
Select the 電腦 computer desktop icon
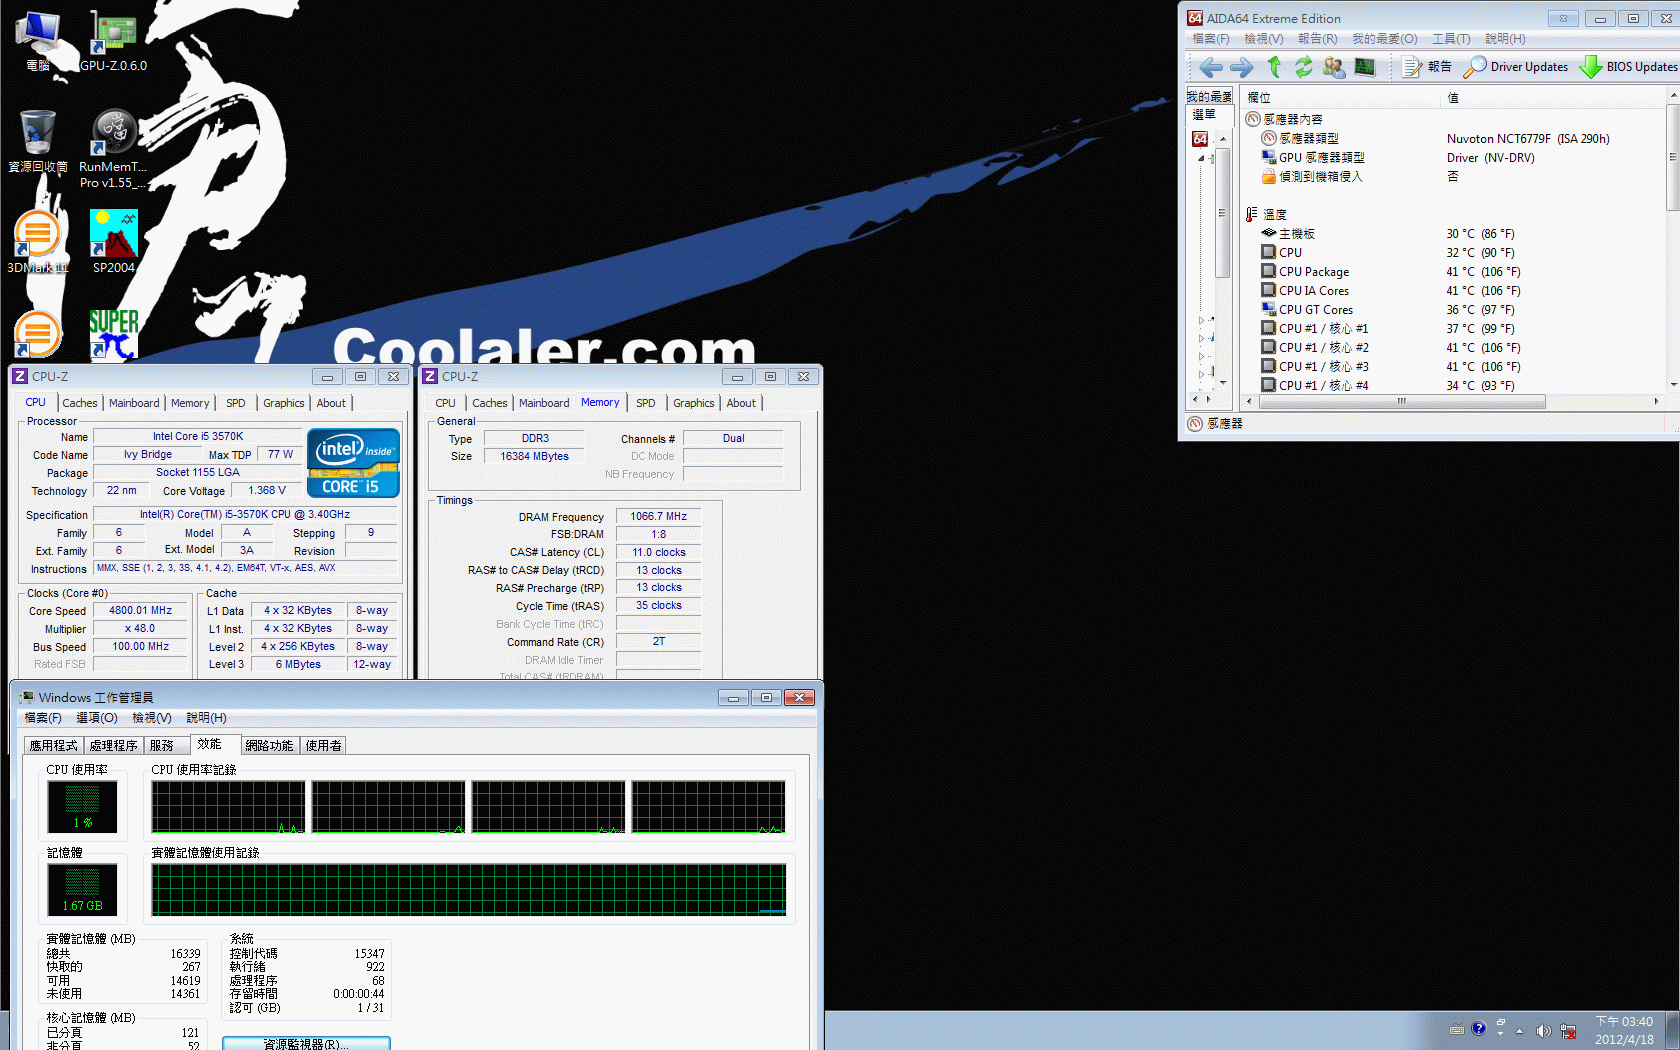point(38,42)
